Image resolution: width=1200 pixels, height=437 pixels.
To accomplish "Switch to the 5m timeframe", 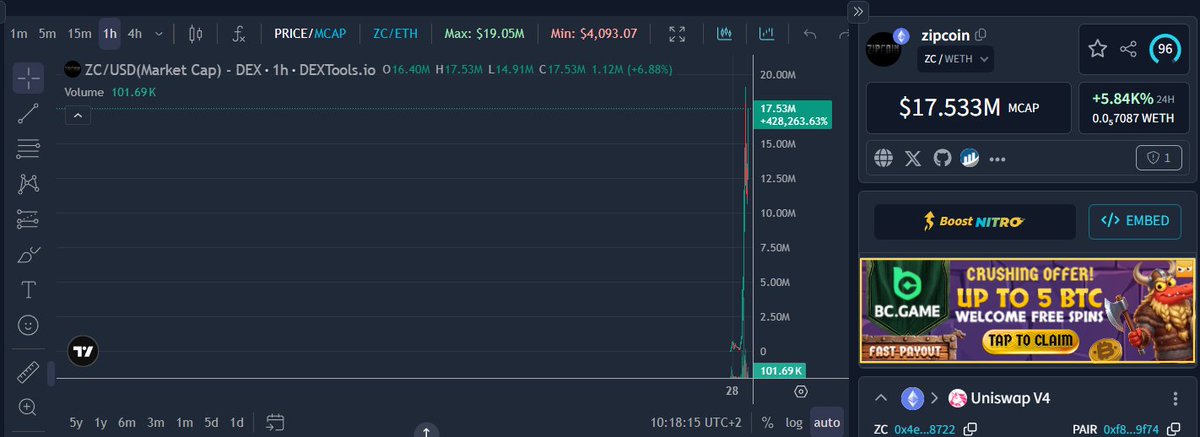I will (47, 34).
